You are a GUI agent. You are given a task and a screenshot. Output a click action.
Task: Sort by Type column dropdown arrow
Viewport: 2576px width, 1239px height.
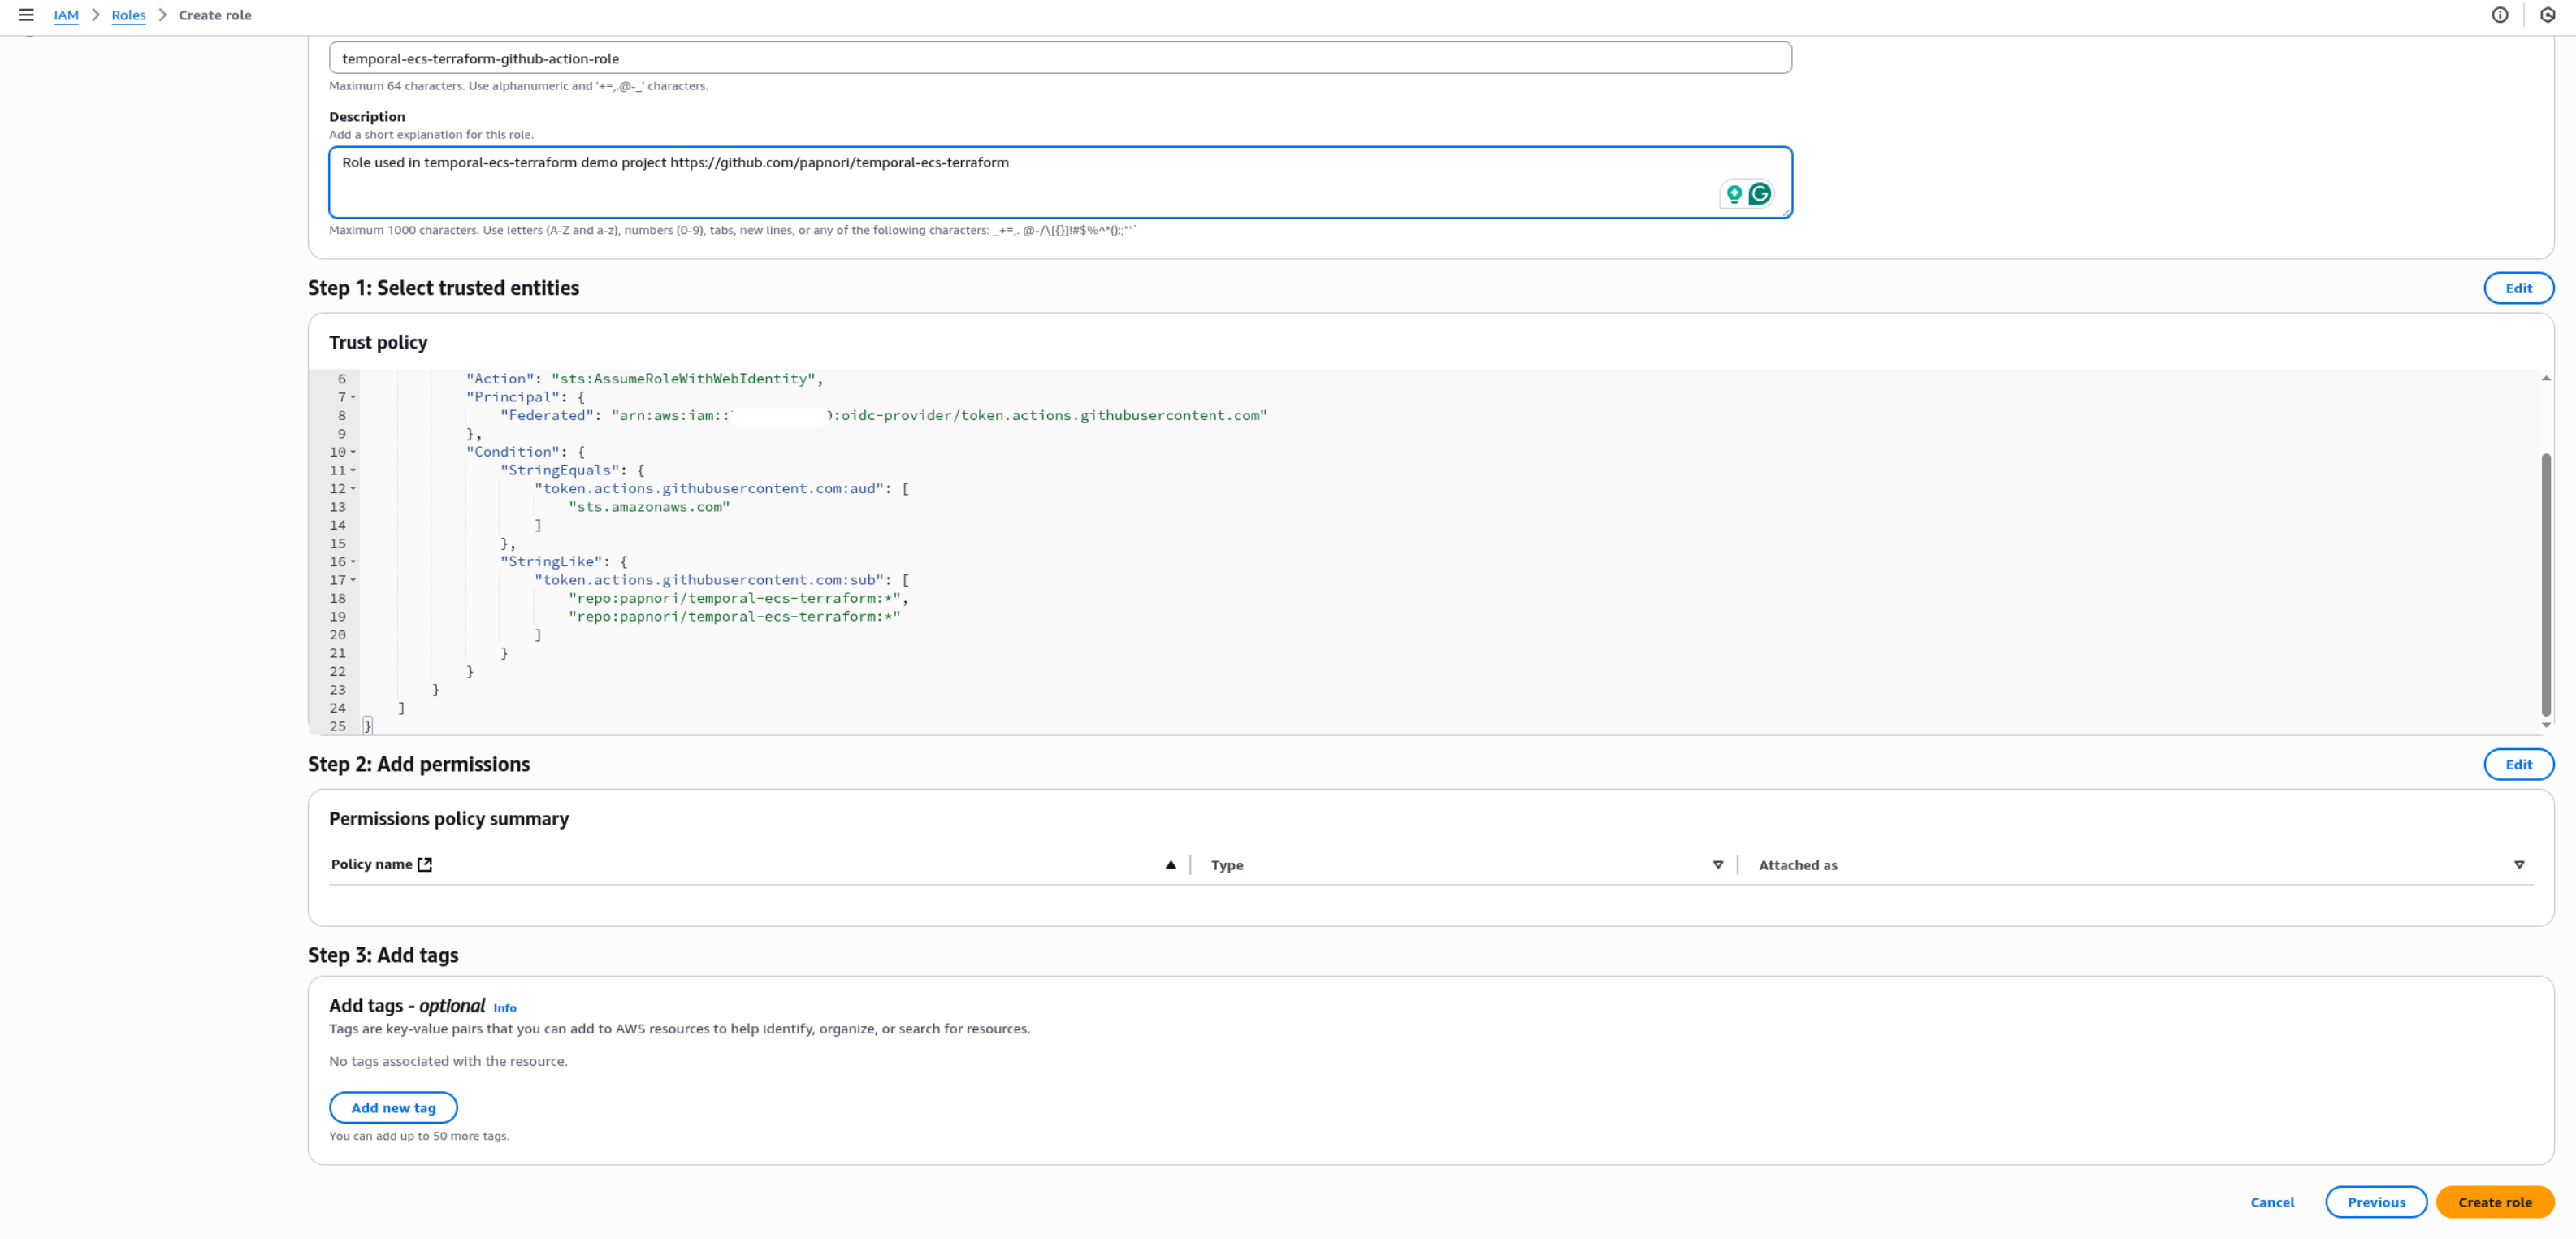tap(1718, 865)
